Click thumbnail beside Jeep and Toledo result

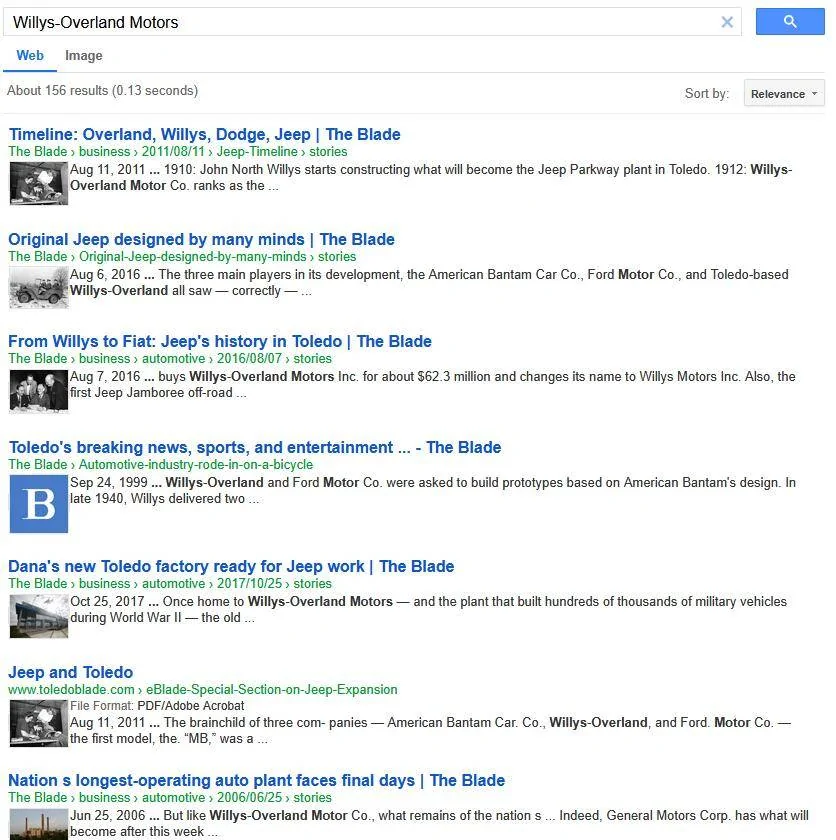[x=39, y=723]
